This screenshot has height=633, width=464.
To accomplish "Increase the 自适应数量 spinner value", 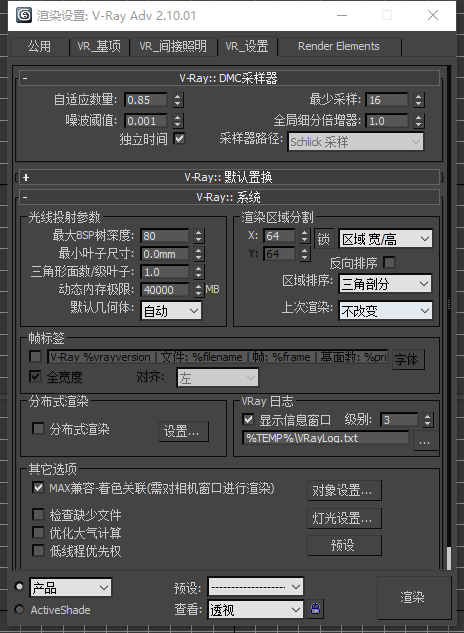I will point(178,96).
